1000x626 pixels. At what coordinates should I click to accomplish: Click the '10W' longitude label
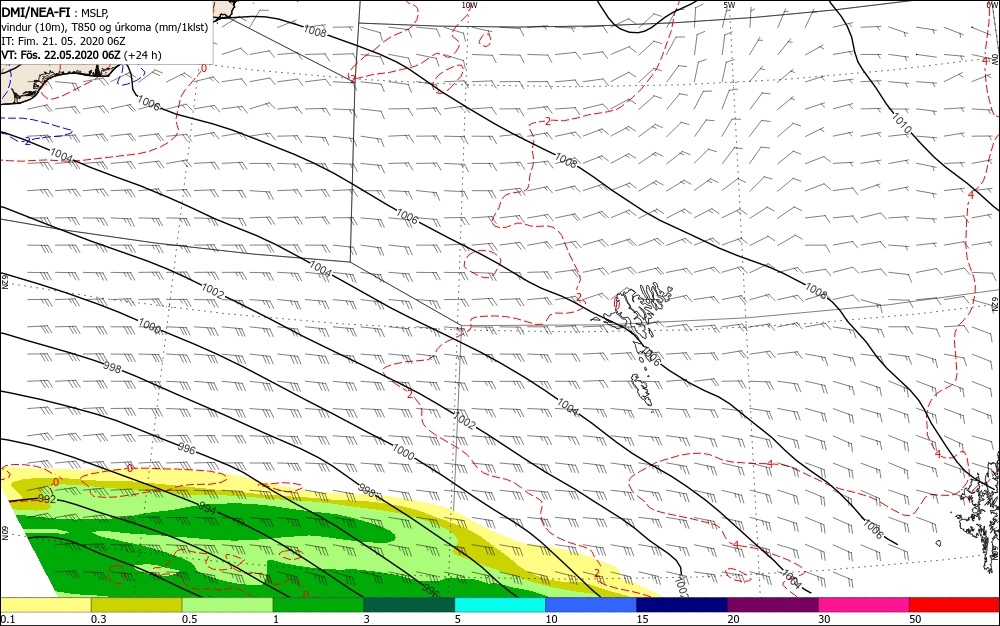(469, 5)
